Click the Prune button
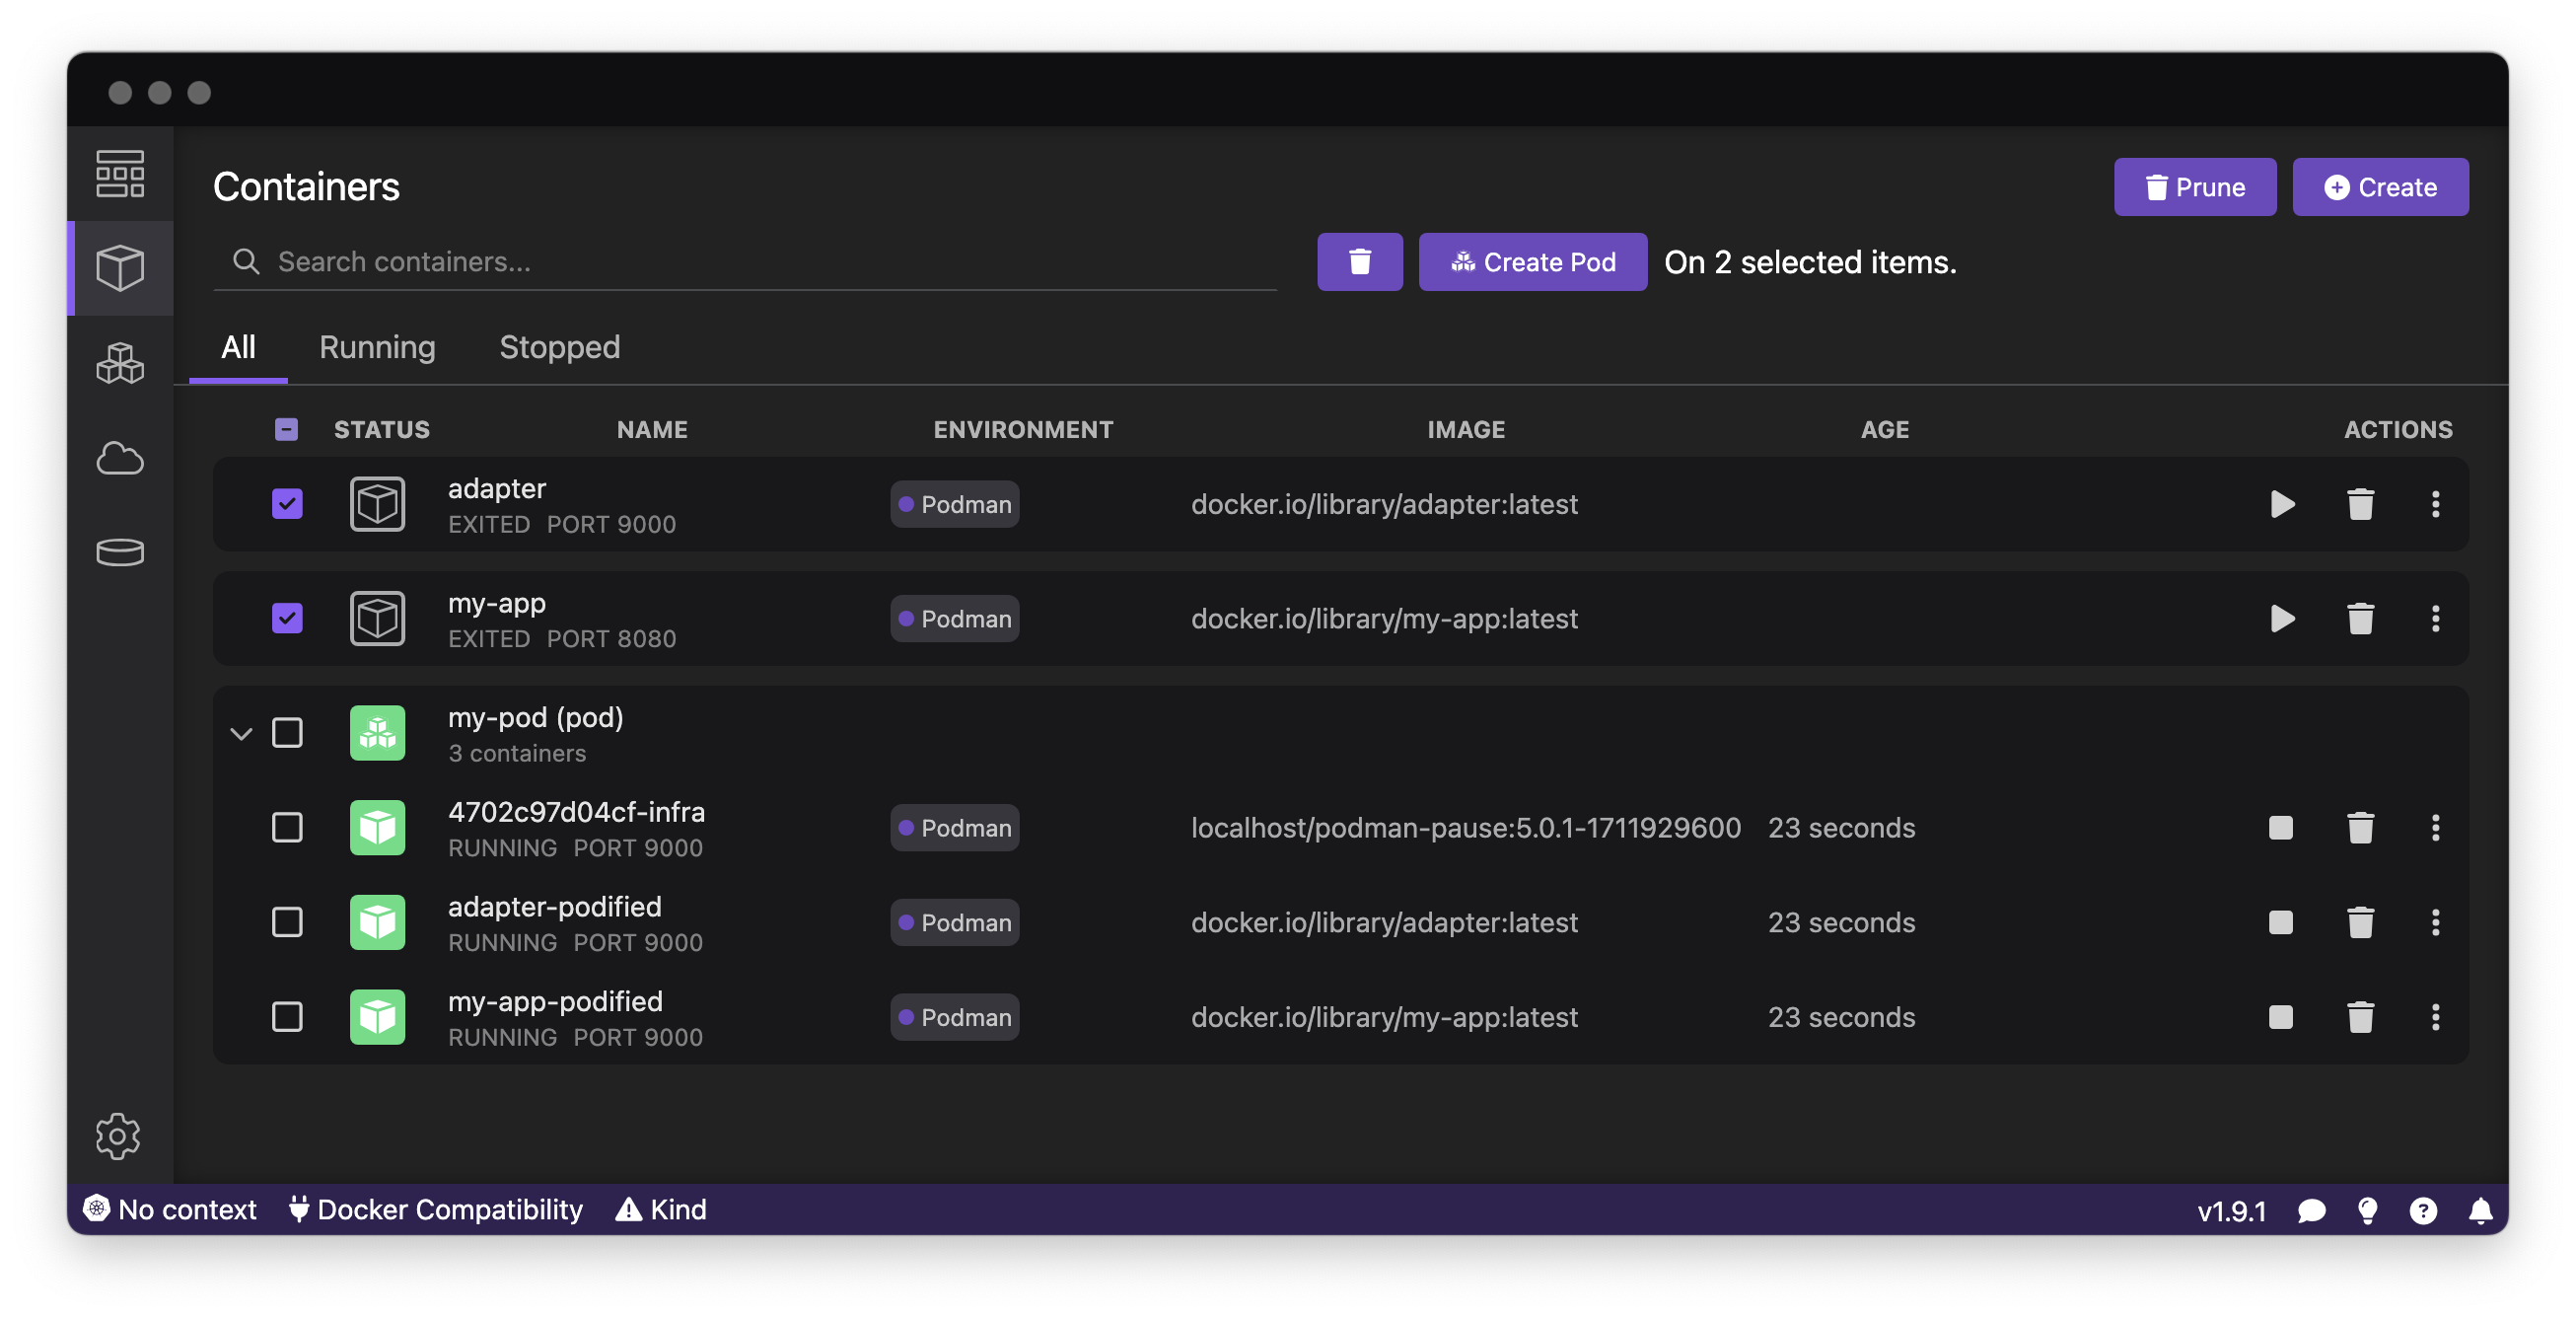The height and width of the screenshot is (1318, 2576). point(2194,187)
